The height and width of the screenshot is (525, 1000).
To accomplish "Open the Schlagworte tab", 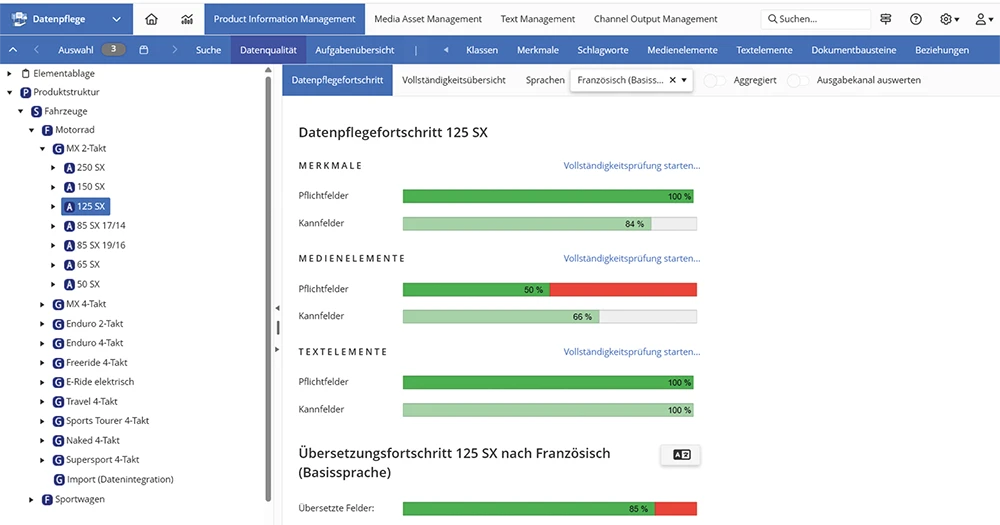I will click(603, 50).
